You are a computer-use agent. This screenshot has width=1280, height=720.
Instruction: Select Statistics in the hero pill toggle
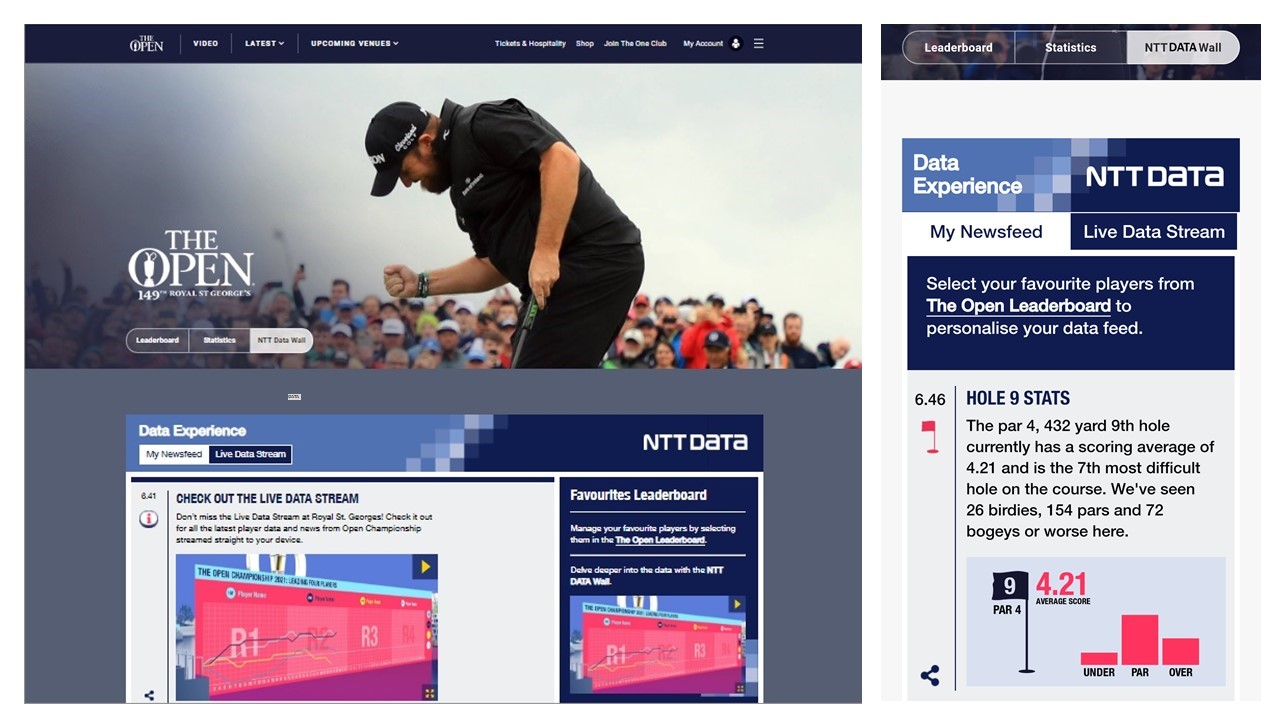[219, 341]
